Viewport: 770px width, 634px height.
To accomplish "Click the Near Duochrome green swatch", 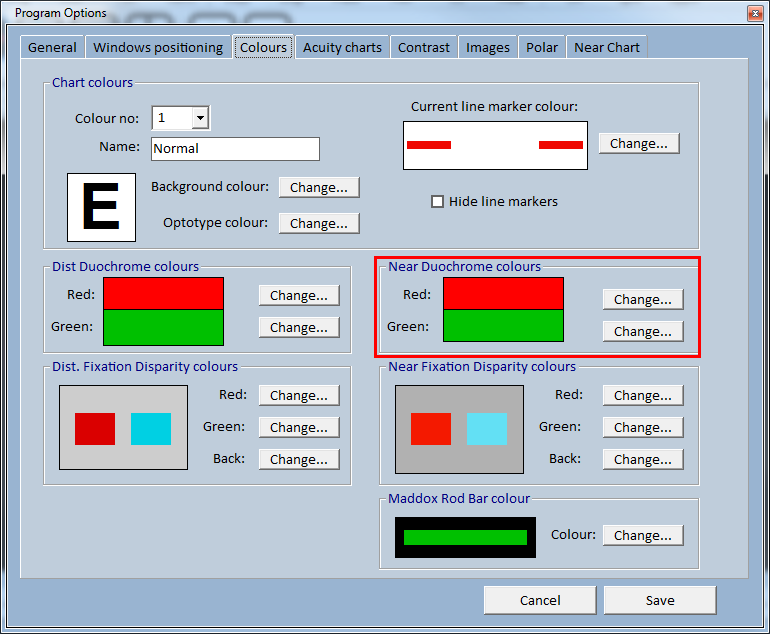I will [503, 326].
